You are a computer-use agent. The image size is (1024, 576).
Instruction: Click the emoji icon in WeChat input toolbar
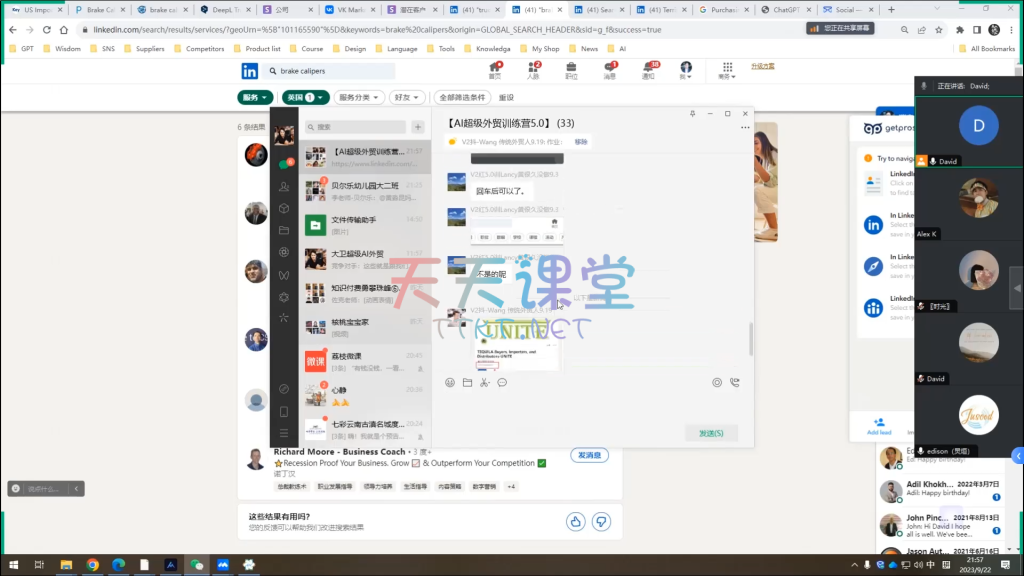[x=450, y=382]
